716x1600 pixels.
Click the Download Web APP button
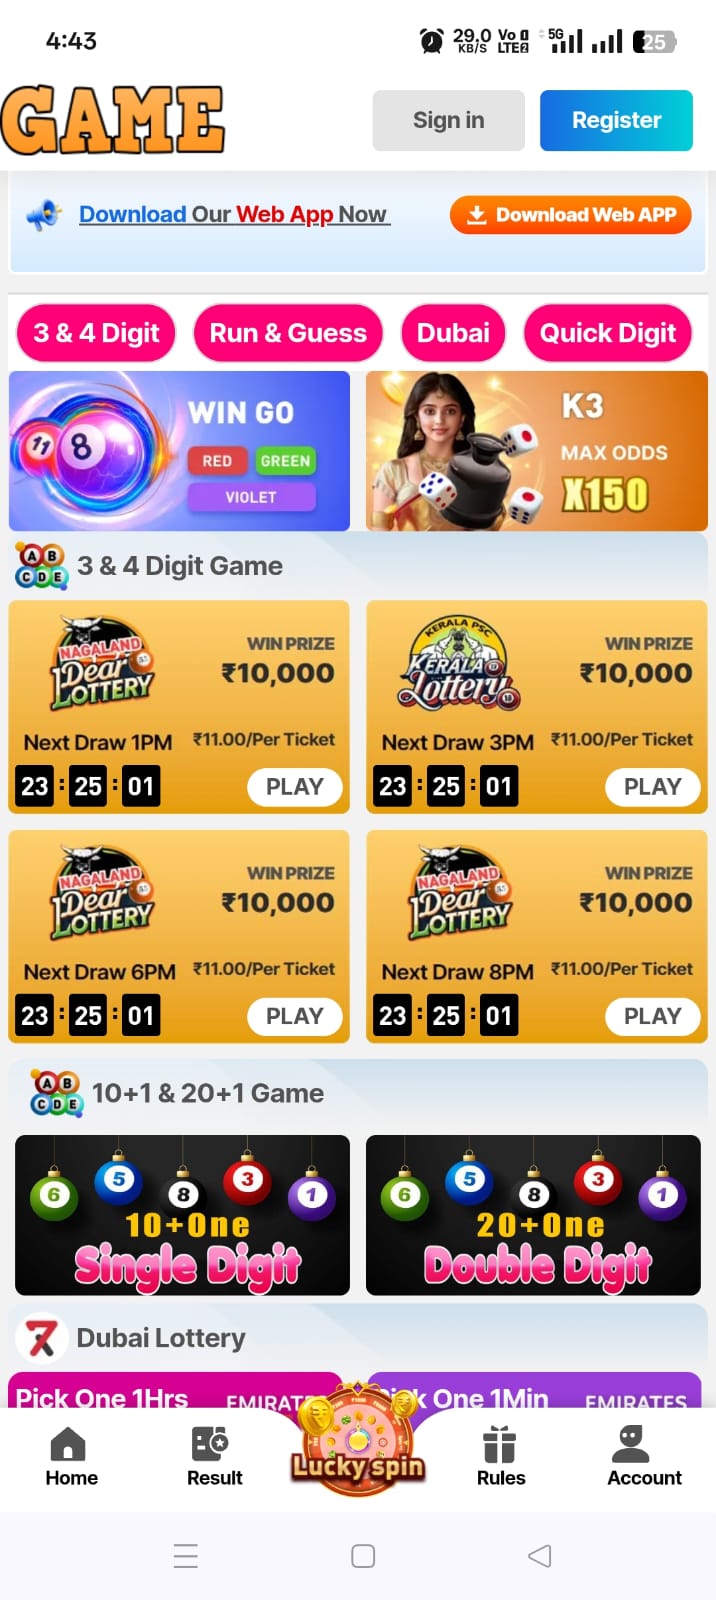coord(570,215)
